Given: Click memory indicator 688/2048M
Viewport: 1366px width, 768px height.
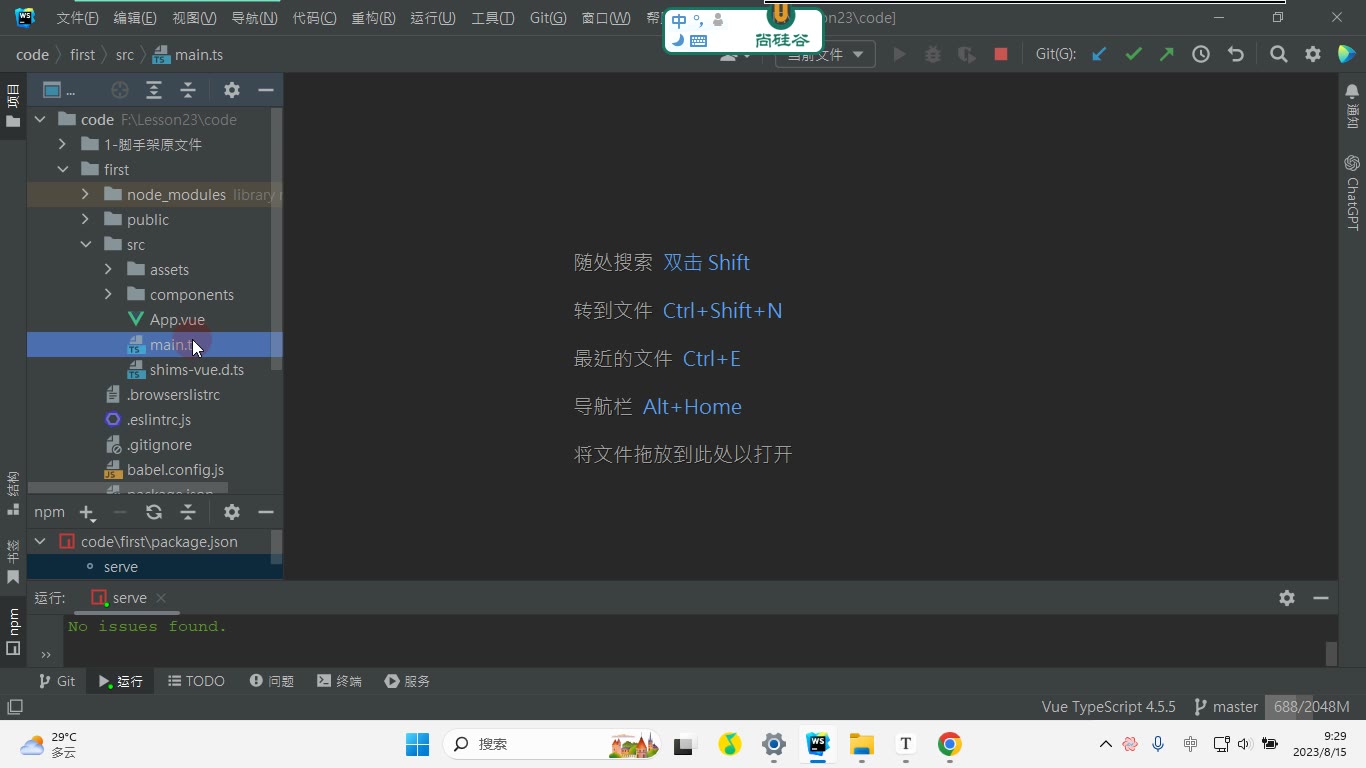Looking at the screenshot, I should pyautogui.click(x=1311, y=707).
